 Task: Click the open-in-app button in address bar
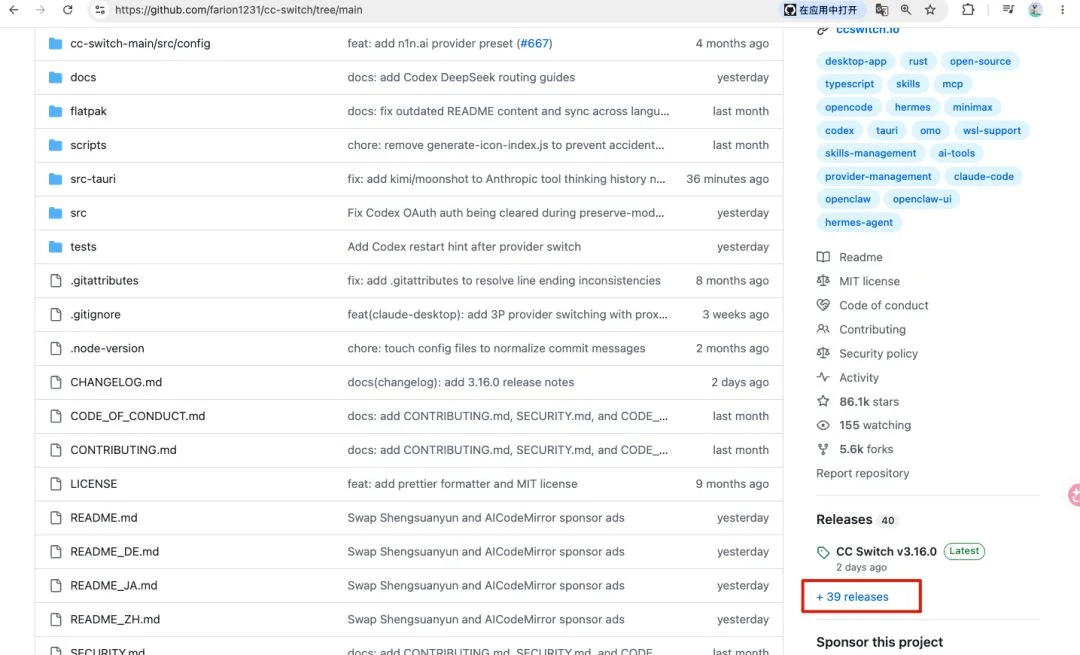[x=821, y=10]
